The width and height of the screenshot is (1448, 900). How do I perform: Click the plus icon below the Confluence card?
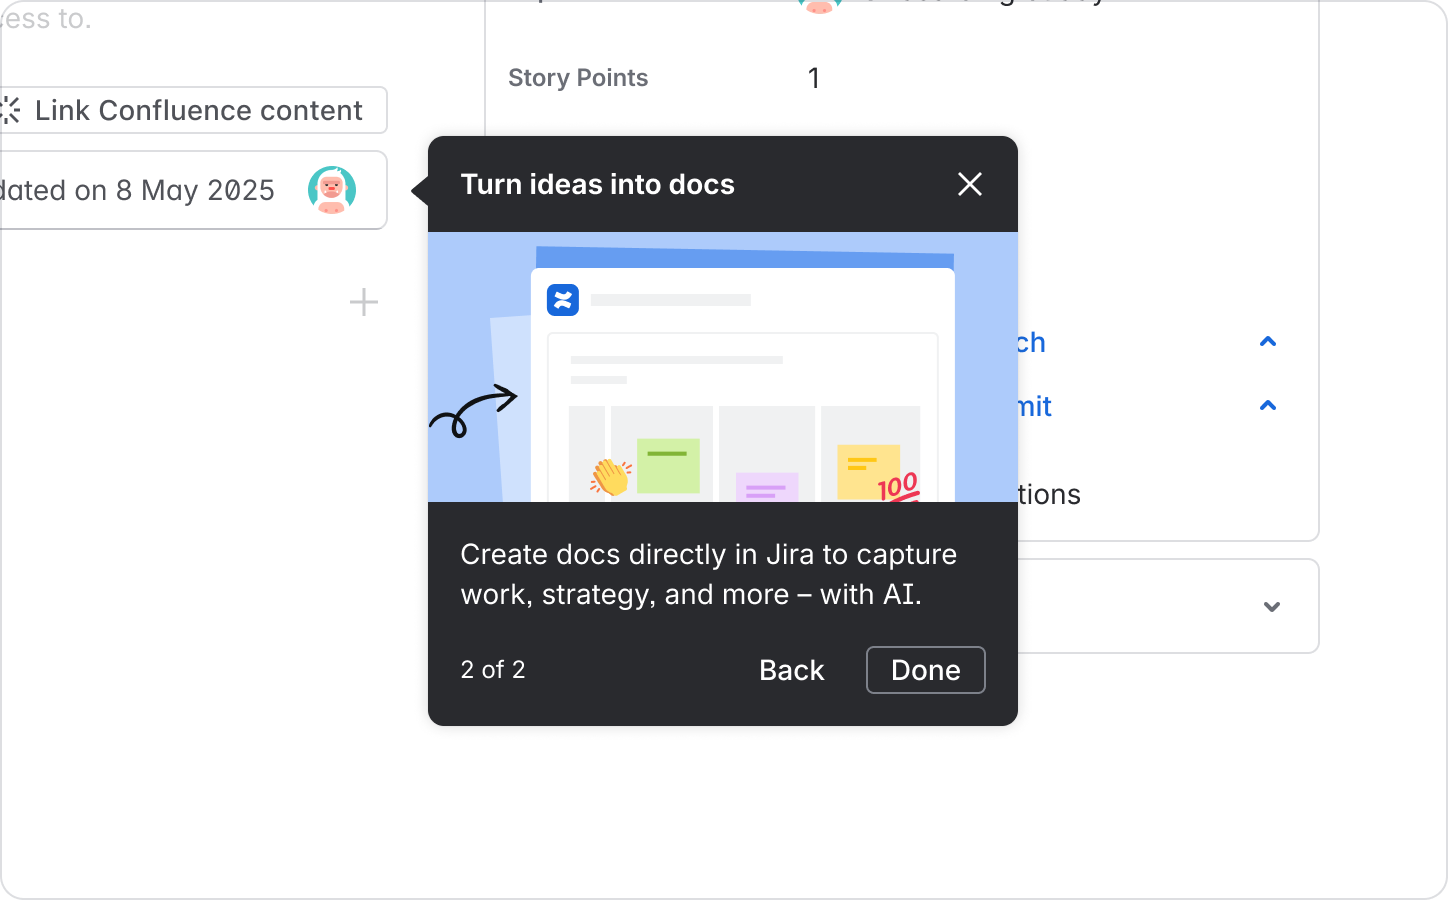[364, 302]
